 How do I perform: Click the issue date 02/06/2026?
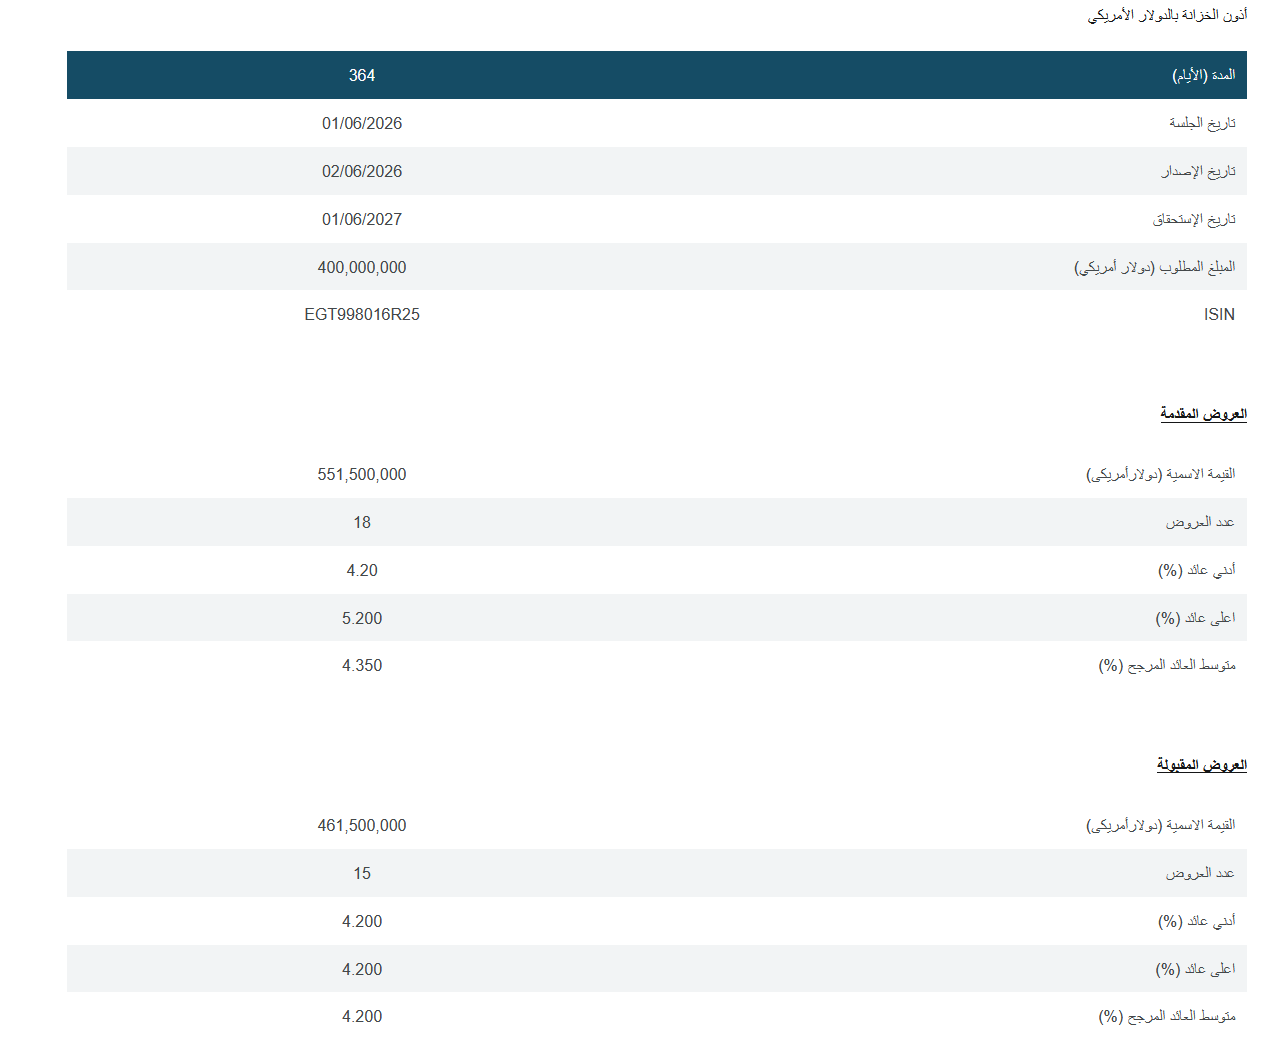click(x=362, y=171)
